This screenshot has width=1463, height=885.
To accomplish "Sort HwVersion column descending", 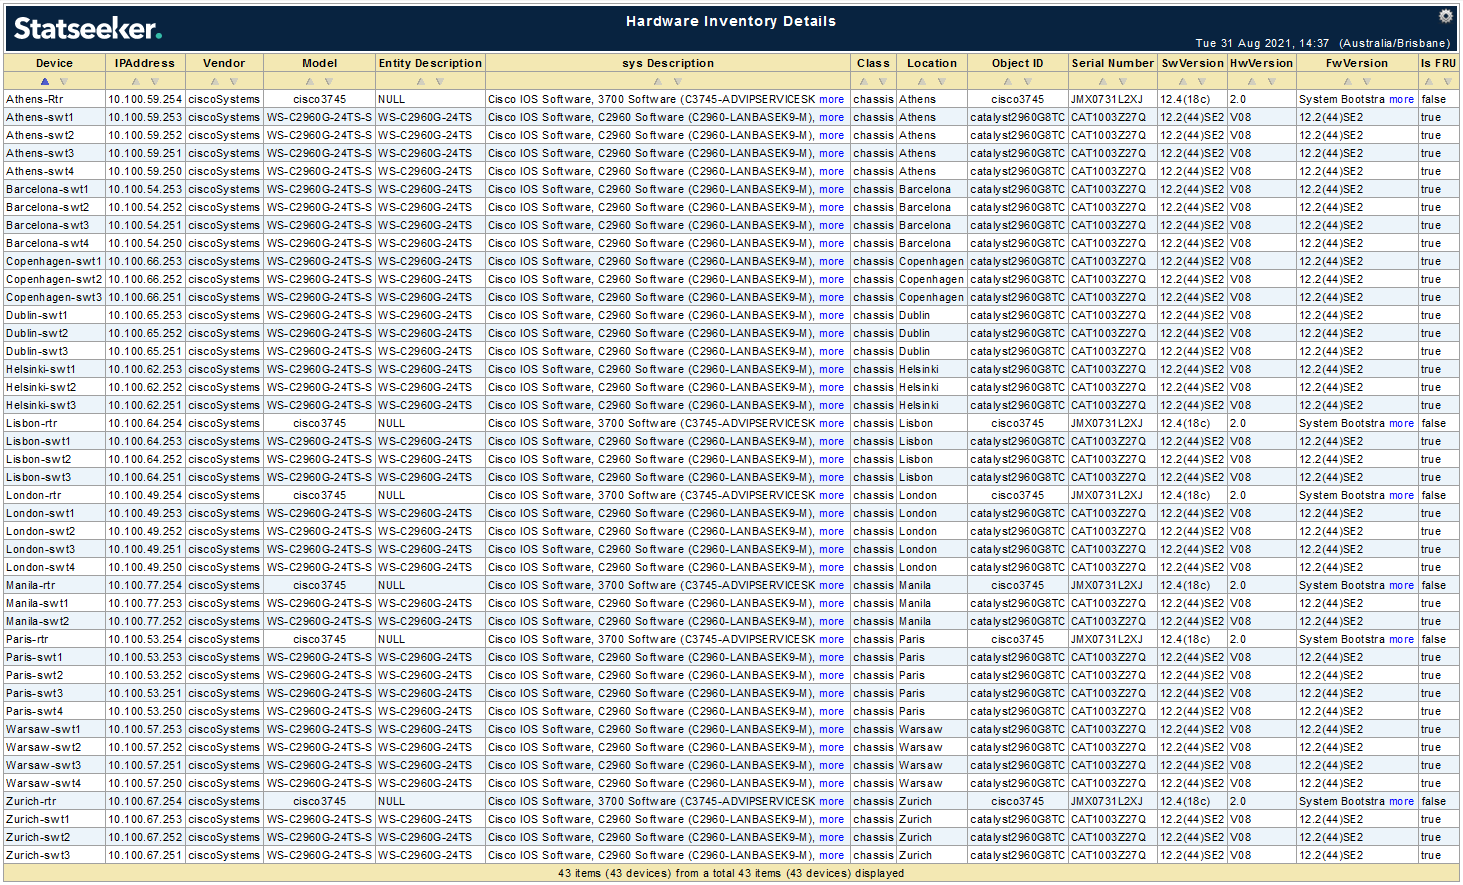I will click(1272, 82).
